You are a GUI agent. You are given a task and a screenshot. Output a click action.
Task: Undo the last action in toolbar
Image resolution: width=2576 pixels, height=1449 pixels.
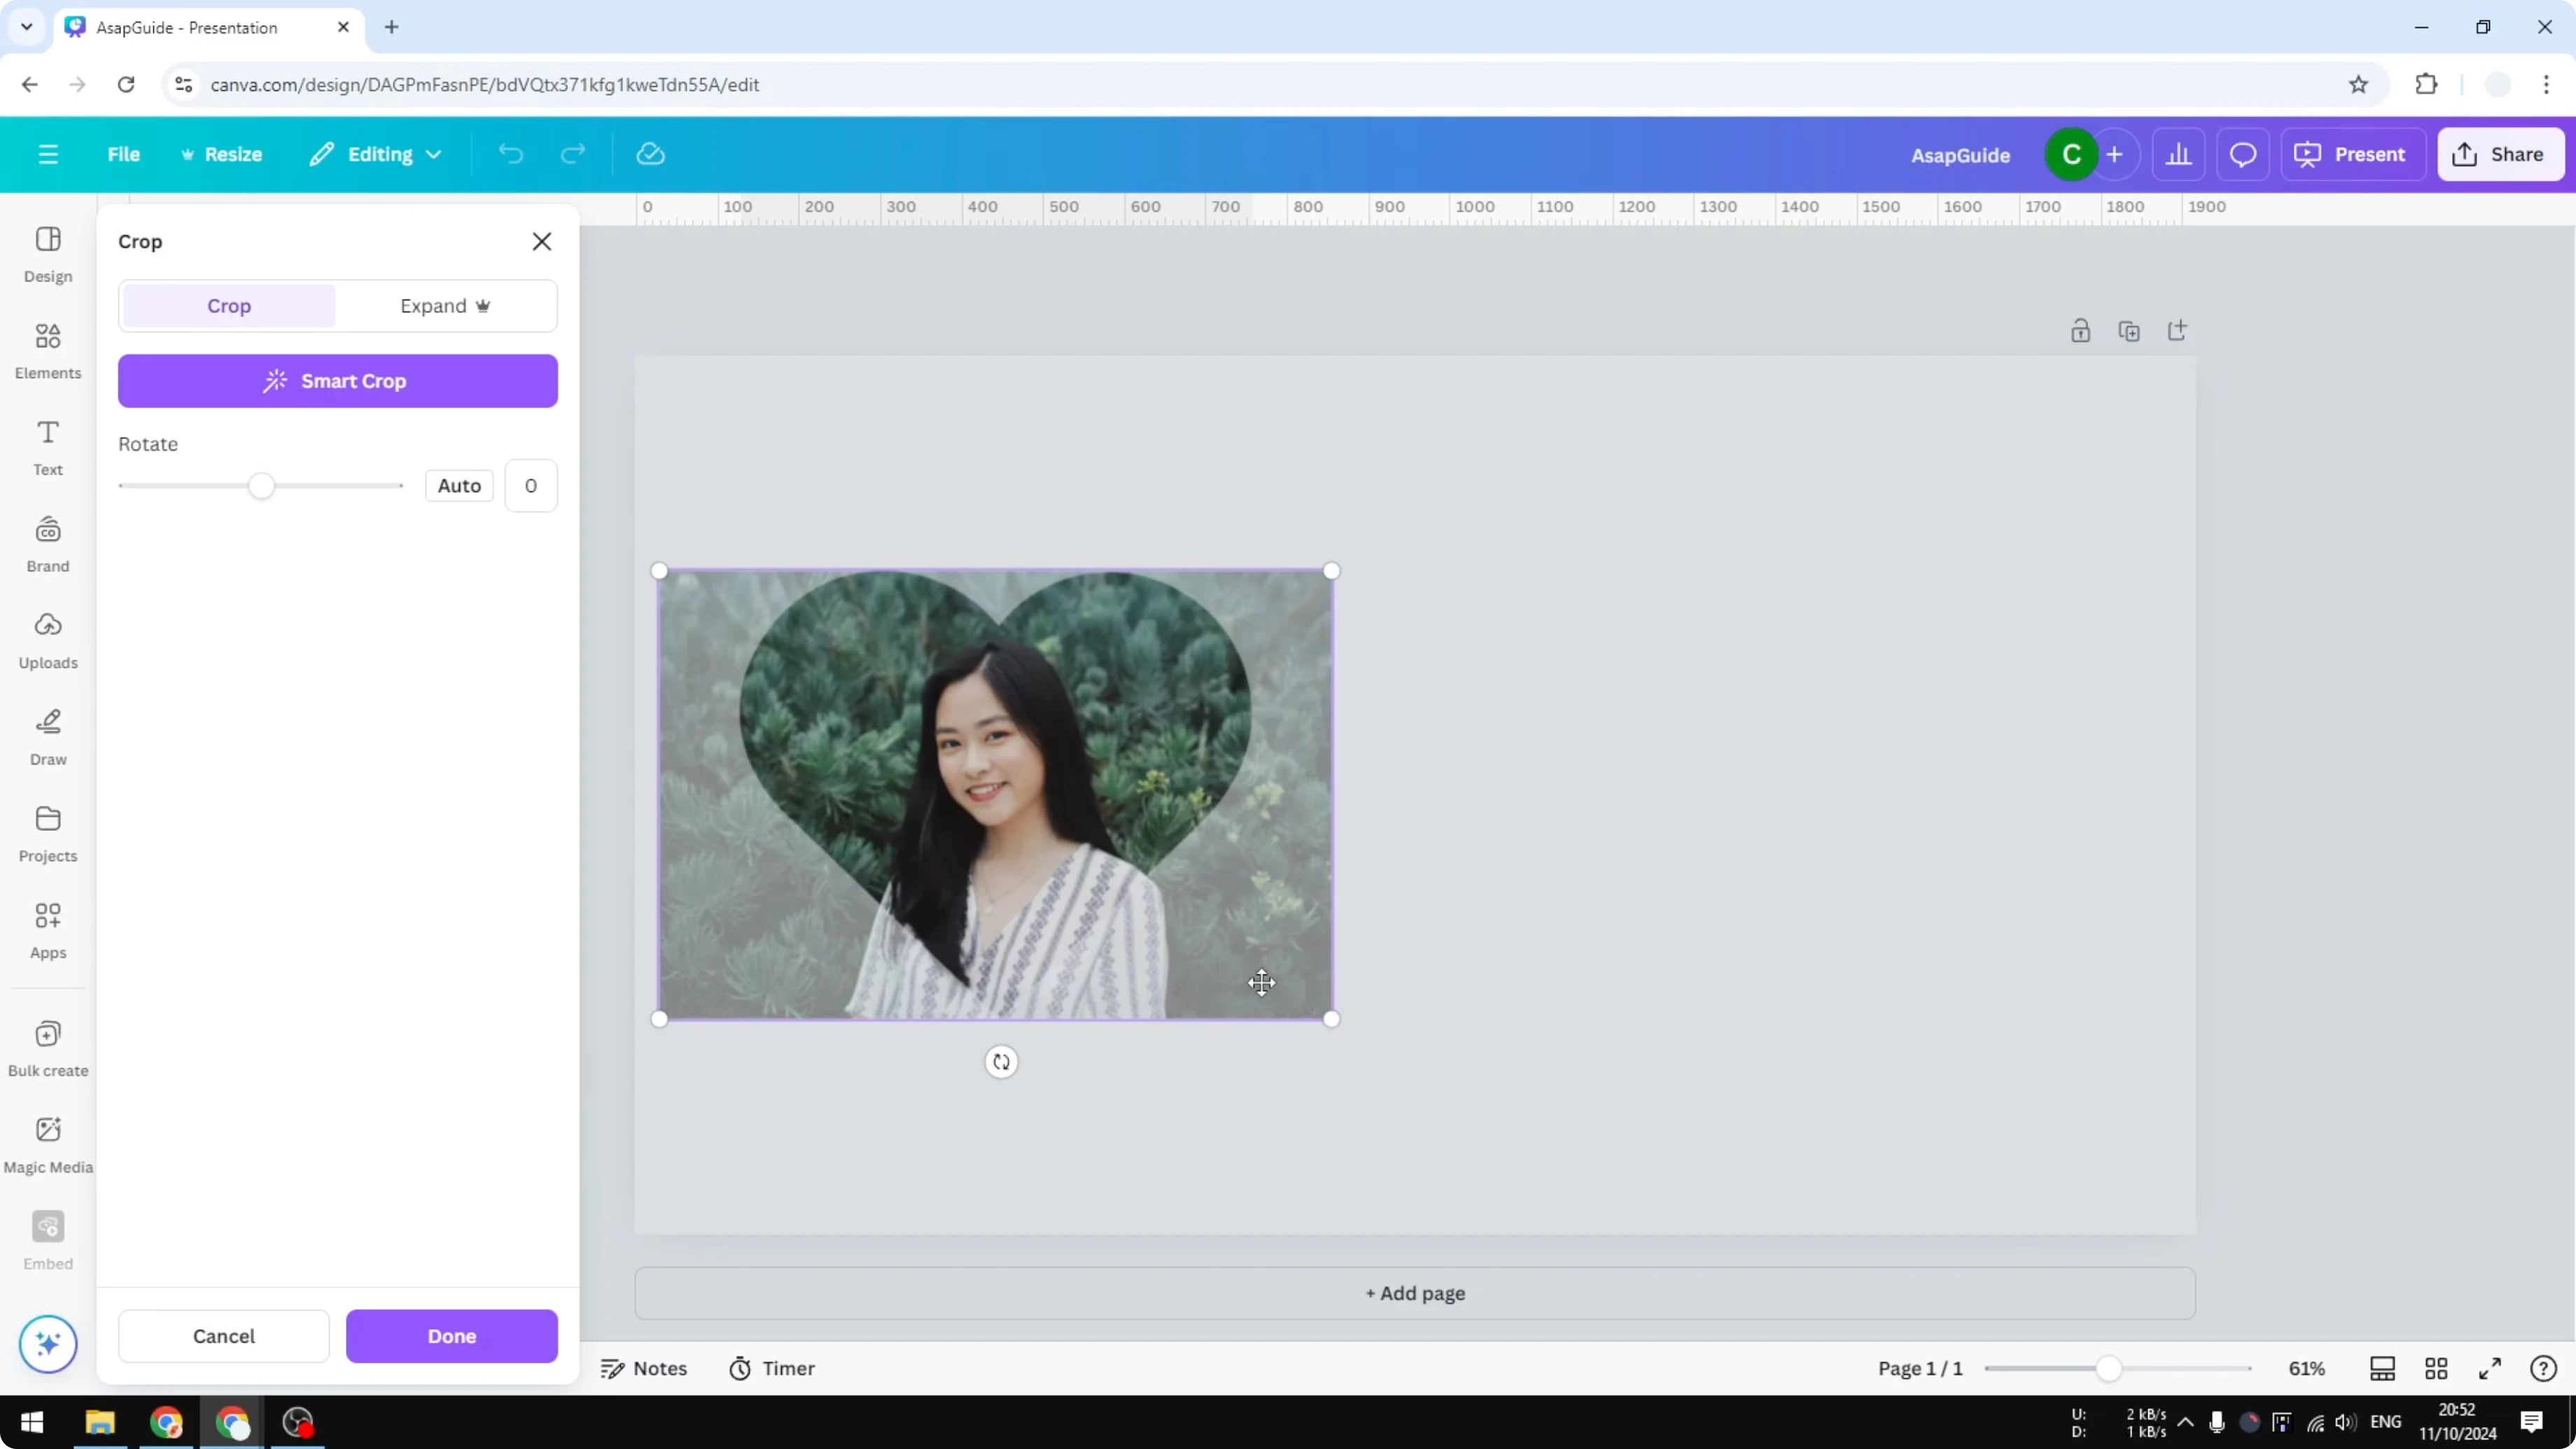(x=510, y=153)
